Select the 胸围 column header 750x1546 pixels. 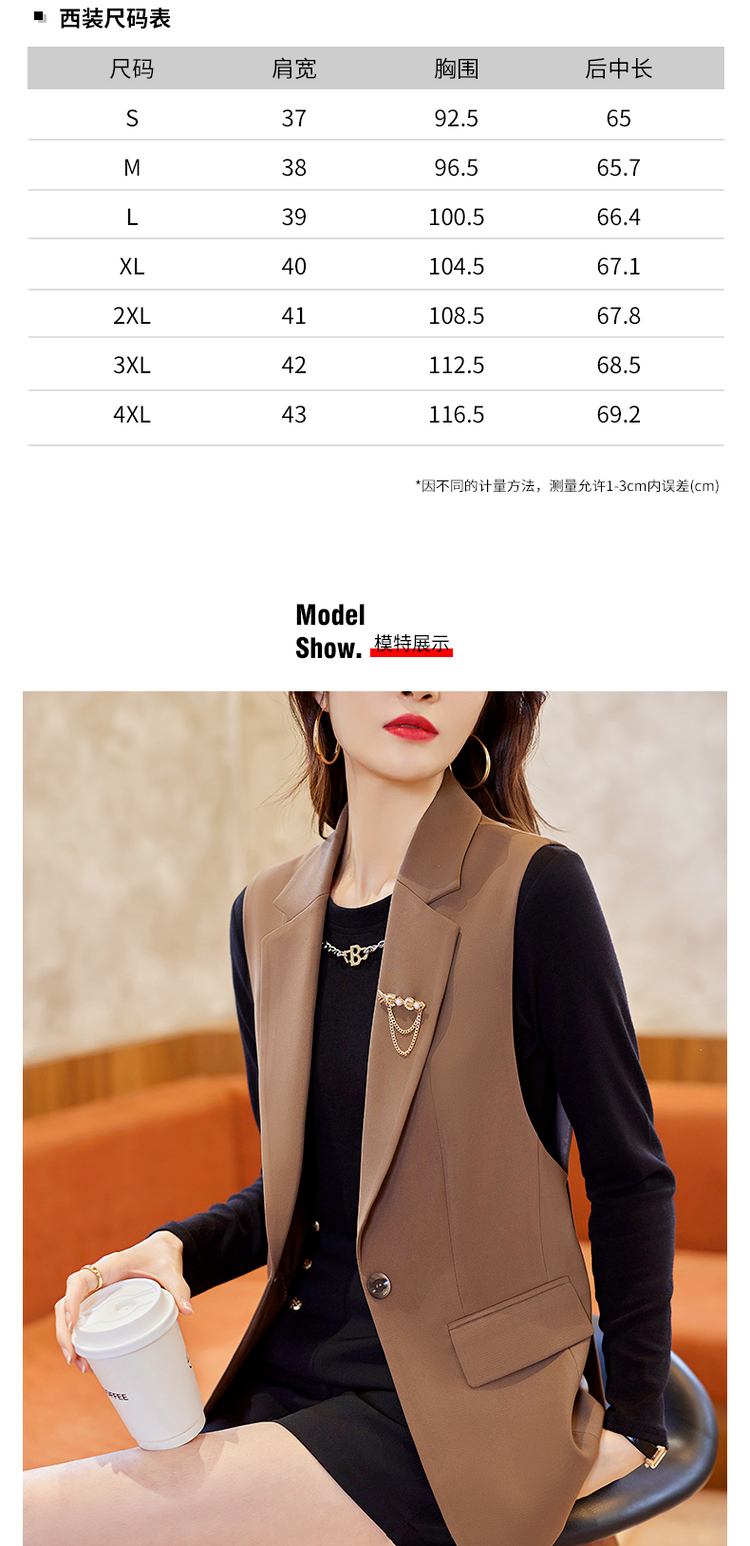[456, 69]
